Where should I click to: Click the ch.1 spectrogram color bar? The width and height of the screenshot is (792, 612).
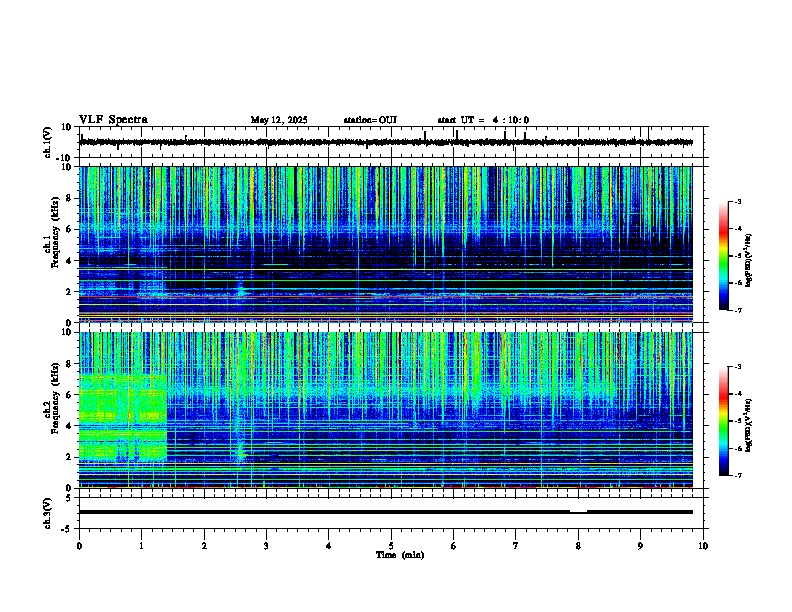click(724, 256)
